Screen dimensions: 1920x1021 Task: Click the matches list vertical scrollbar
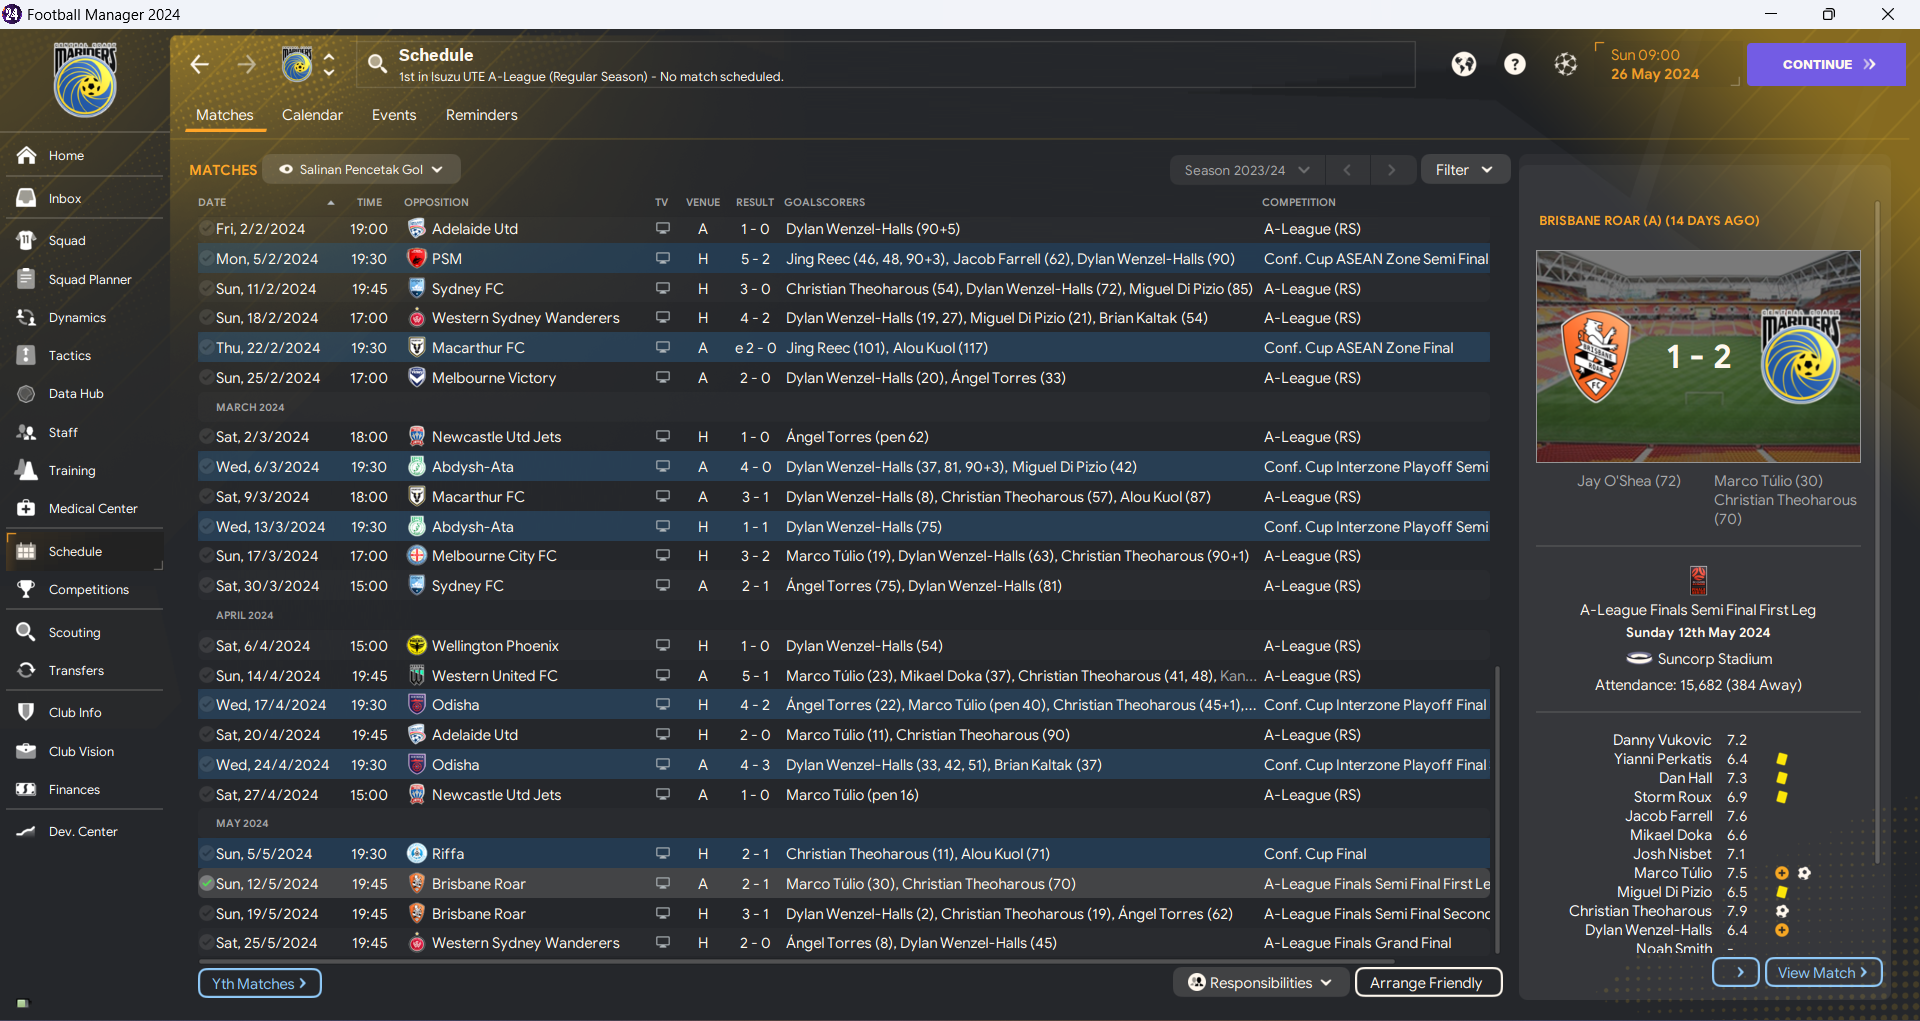coord(1497,810)
